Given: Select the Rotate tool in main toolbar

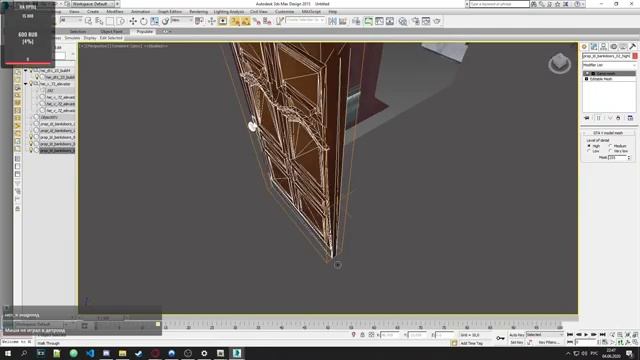Looking at the screenshot, I should click(144, 21).
